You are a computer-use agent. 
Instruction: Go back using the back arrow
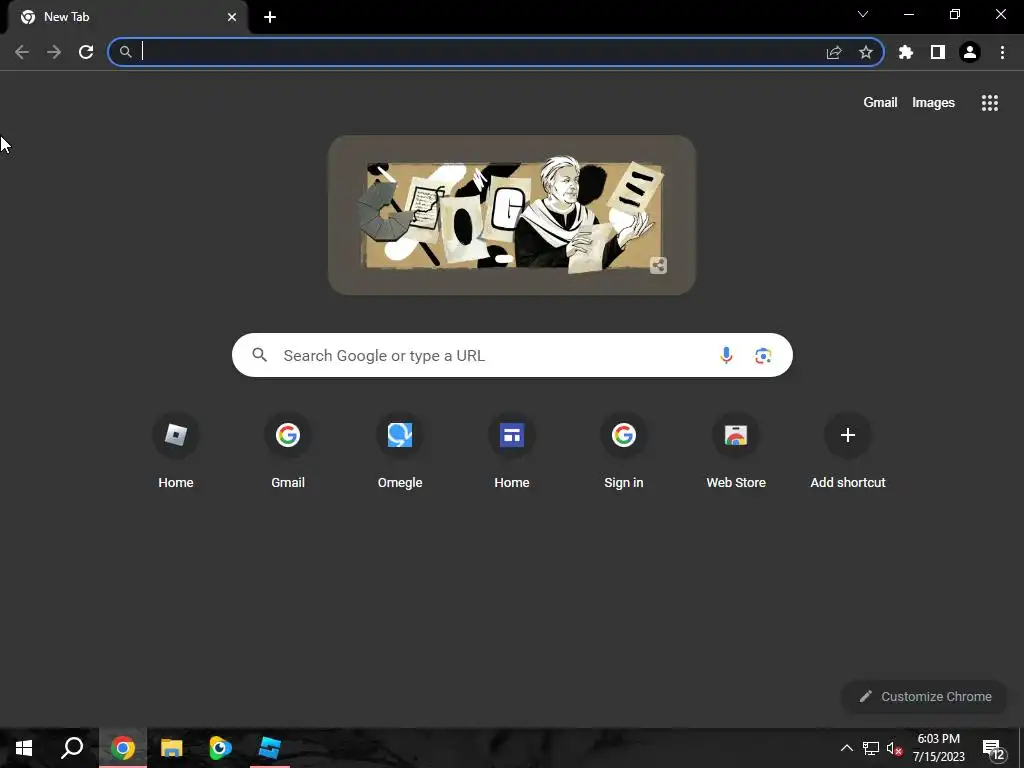[x=22, y=52]
